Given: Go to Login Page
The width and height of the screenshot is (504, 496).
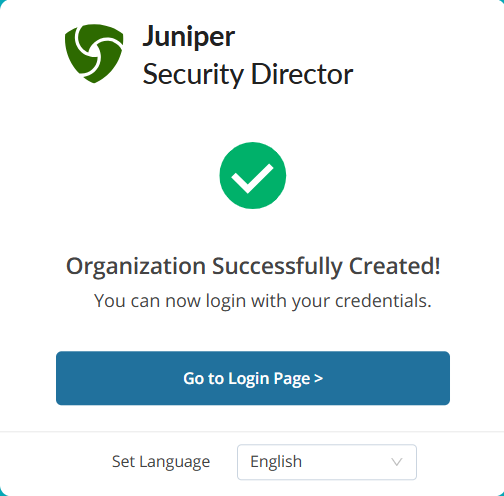Looking at the screenshot, I should point(253,378).
